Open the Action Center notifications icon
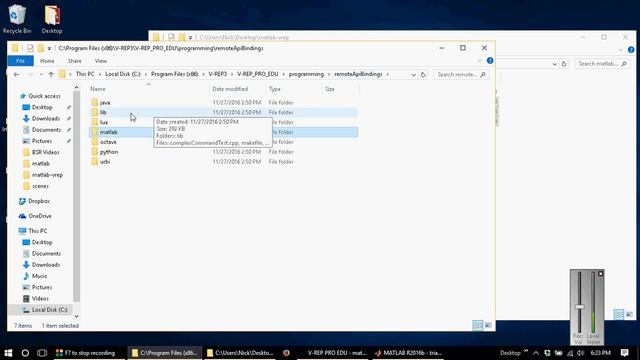640x360 pixels. tap(624, 353)
